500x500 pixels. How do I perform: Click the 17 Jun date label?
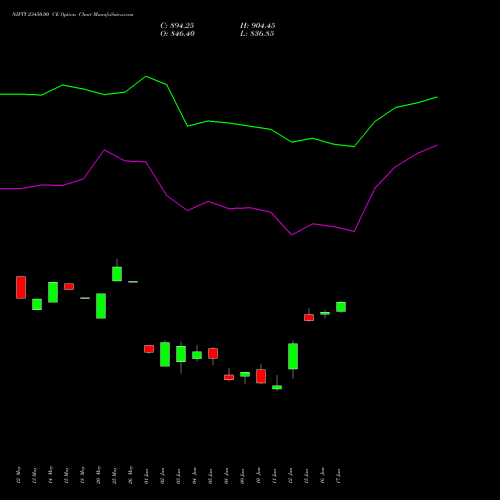[x=338, y=476]
